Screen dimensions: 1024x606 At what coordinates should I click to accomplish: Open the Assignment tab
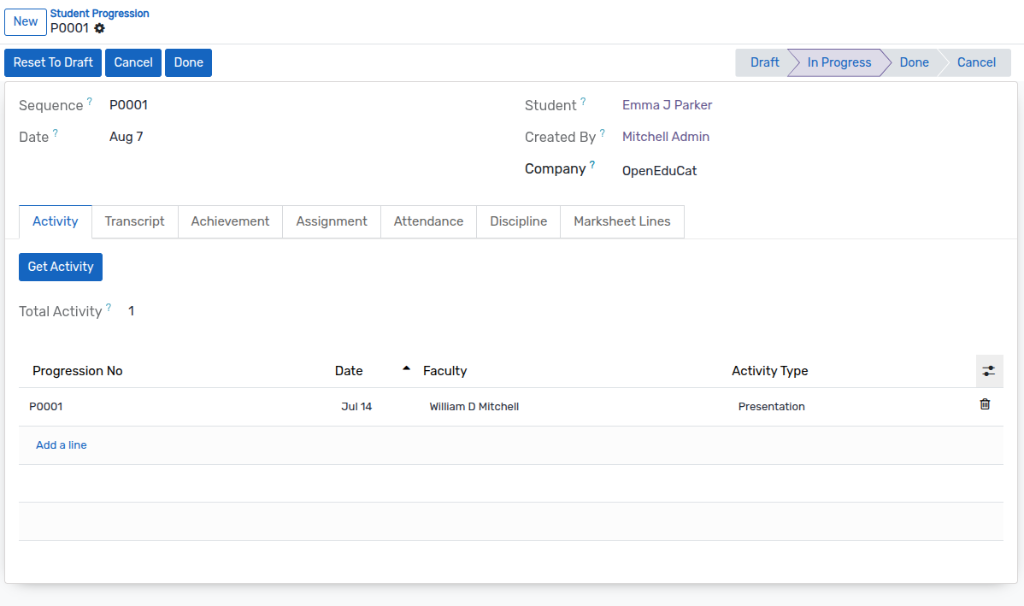331,221
